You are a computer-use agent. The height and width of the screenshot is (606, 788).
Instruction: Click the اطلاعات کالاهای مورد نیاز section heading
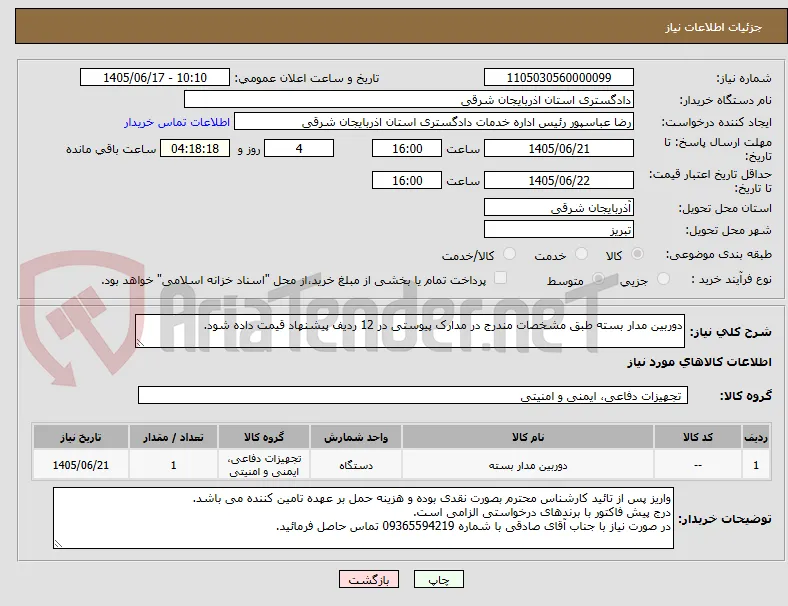tap(699, 362)
